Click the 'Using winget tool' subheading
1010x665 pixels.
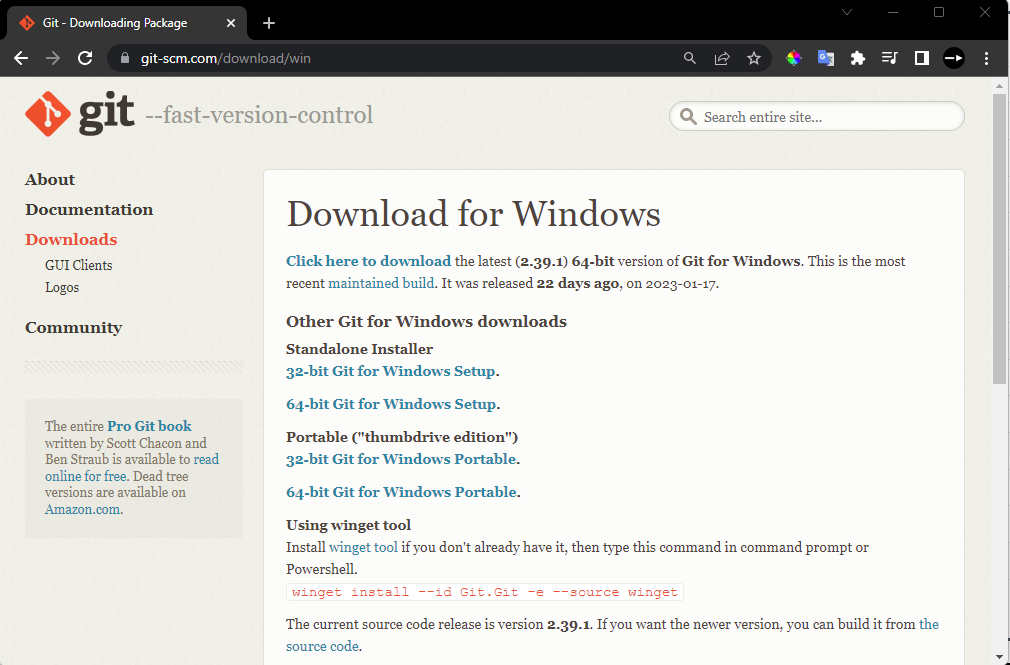(348, 525)
